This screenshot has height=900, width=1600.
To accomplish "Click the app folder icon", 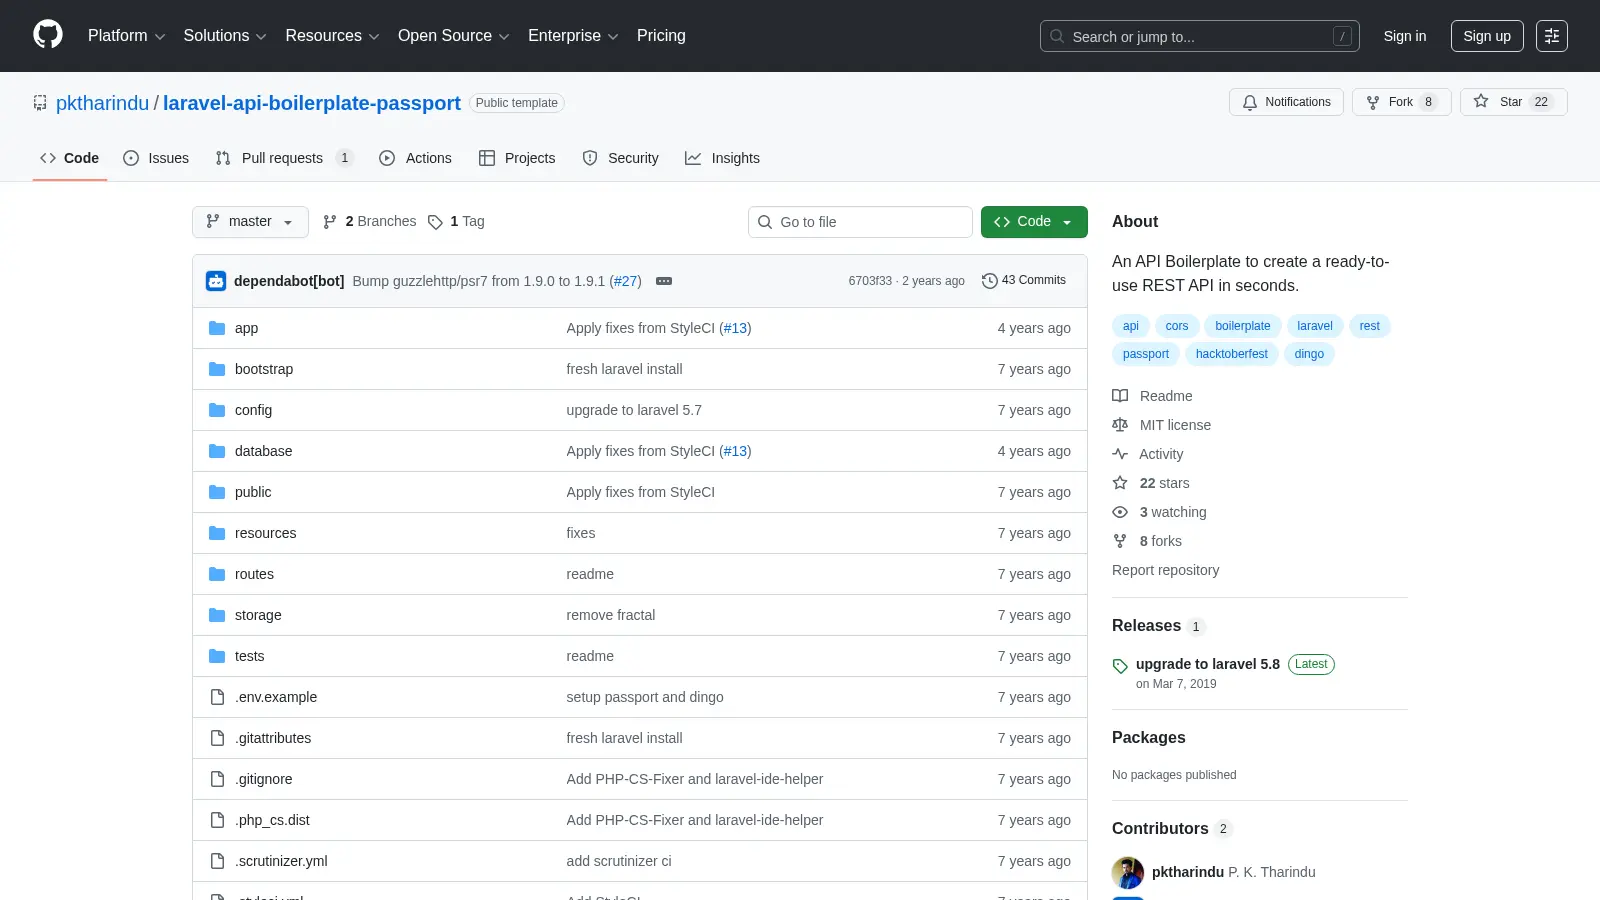I will tap(217, 328).
